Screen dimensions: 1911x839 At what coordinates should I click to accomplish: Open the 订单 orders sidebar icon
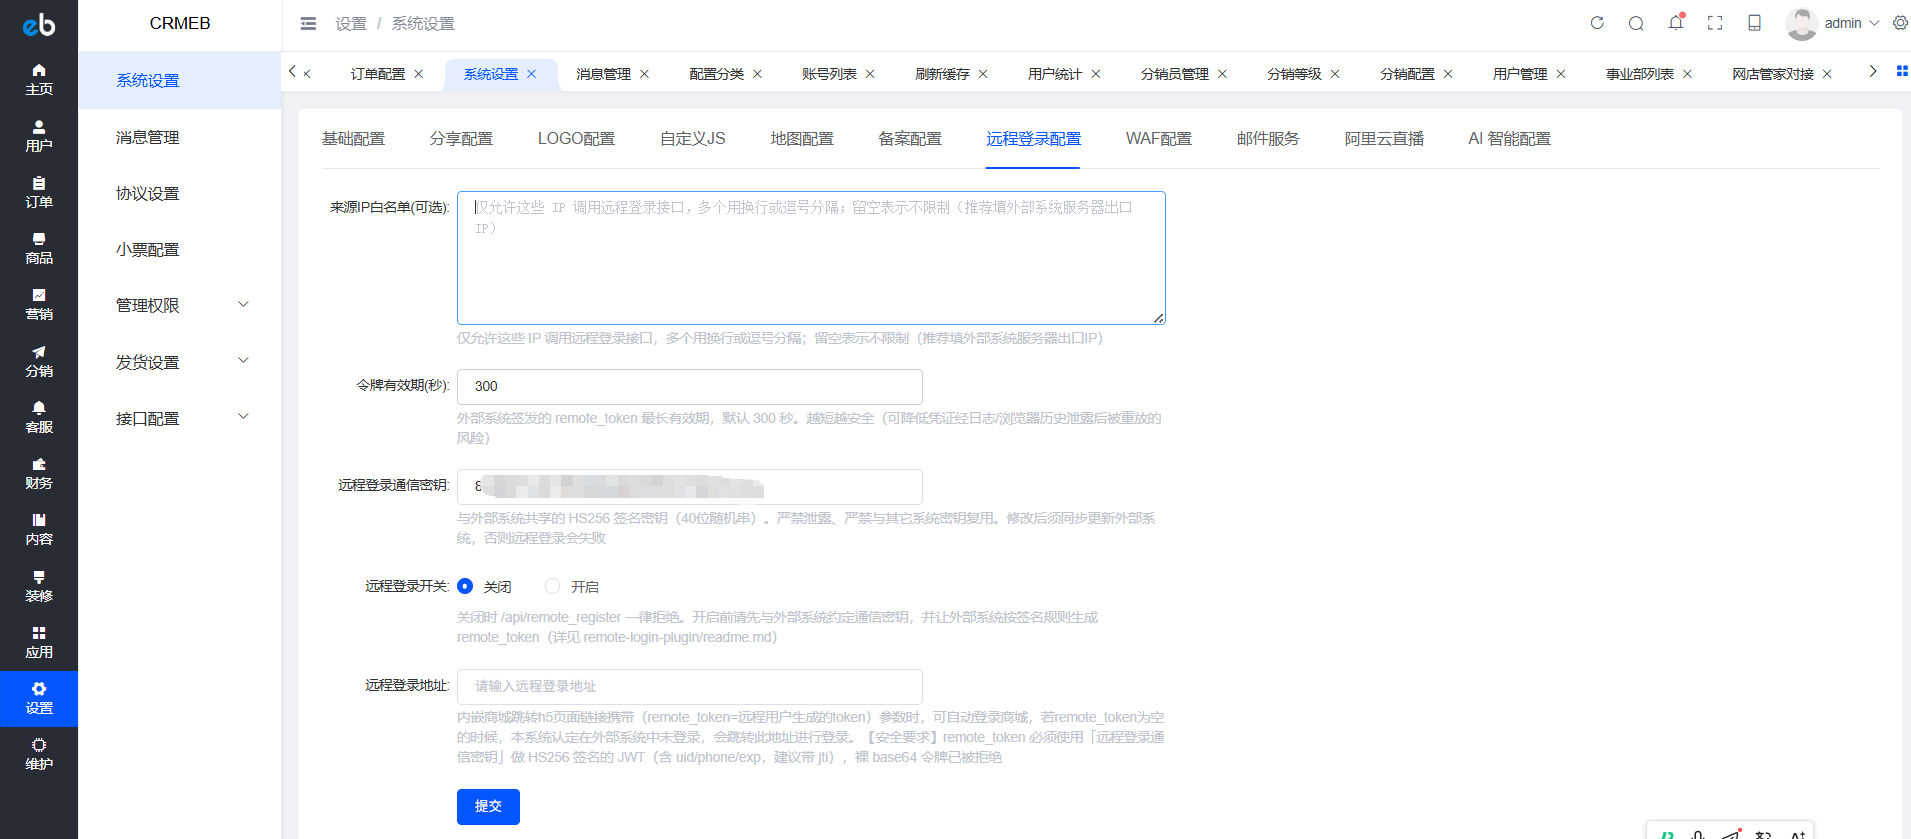pyautogui.click(x=39, y=192)
